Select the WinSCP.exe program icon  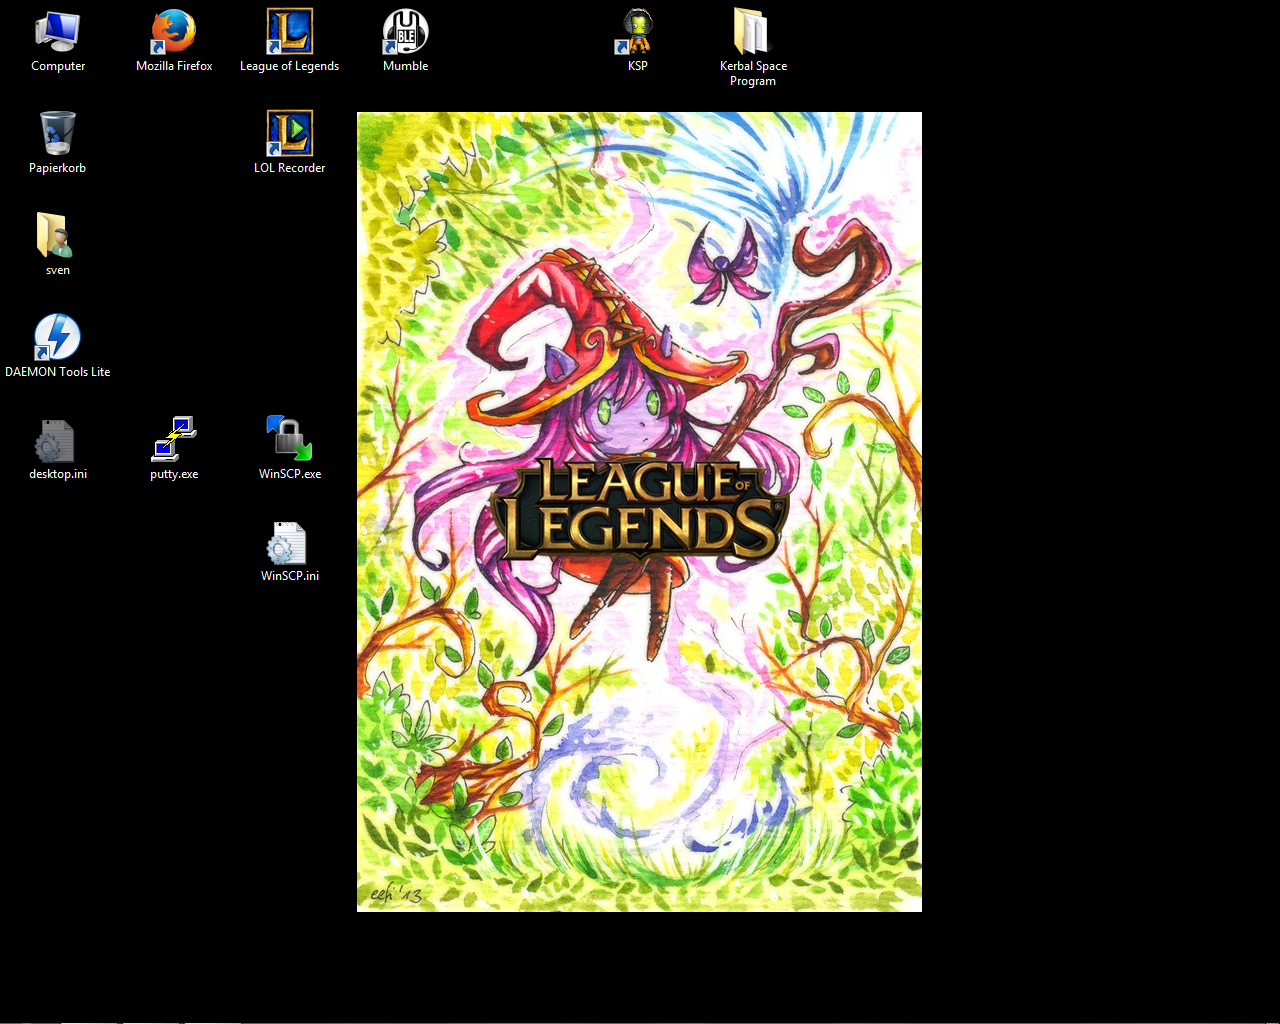pos(290,441)
